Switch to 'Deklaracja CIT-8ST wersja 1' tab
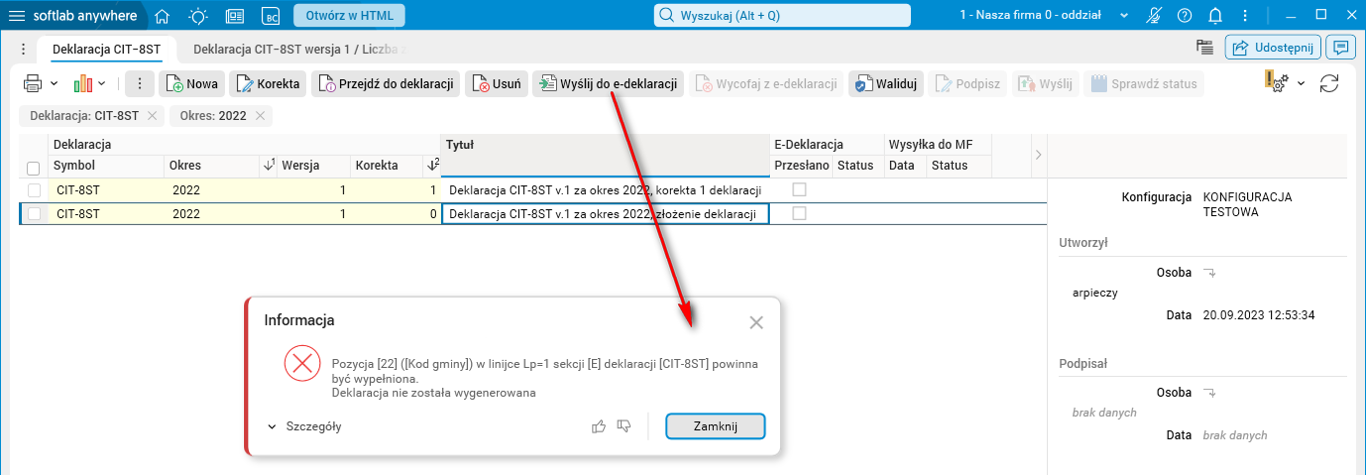The height and width of the screenshot is (475, 1366). point(298,49)
